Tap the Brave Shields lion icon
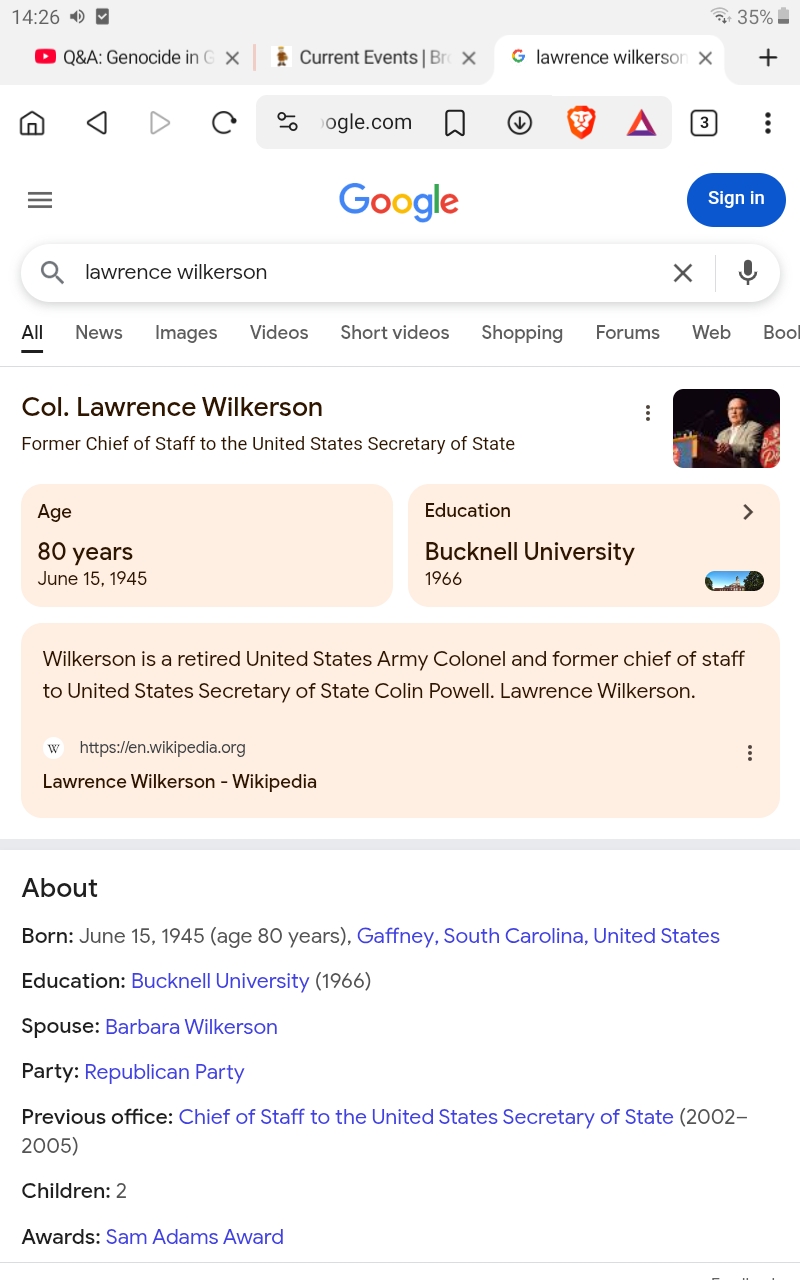 [581, 123]
